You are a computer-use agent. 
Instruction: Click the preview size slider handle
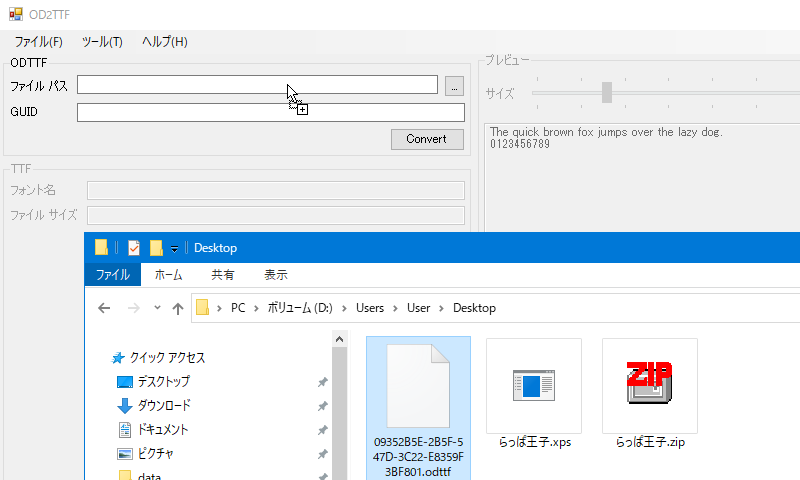click(606, 93)
